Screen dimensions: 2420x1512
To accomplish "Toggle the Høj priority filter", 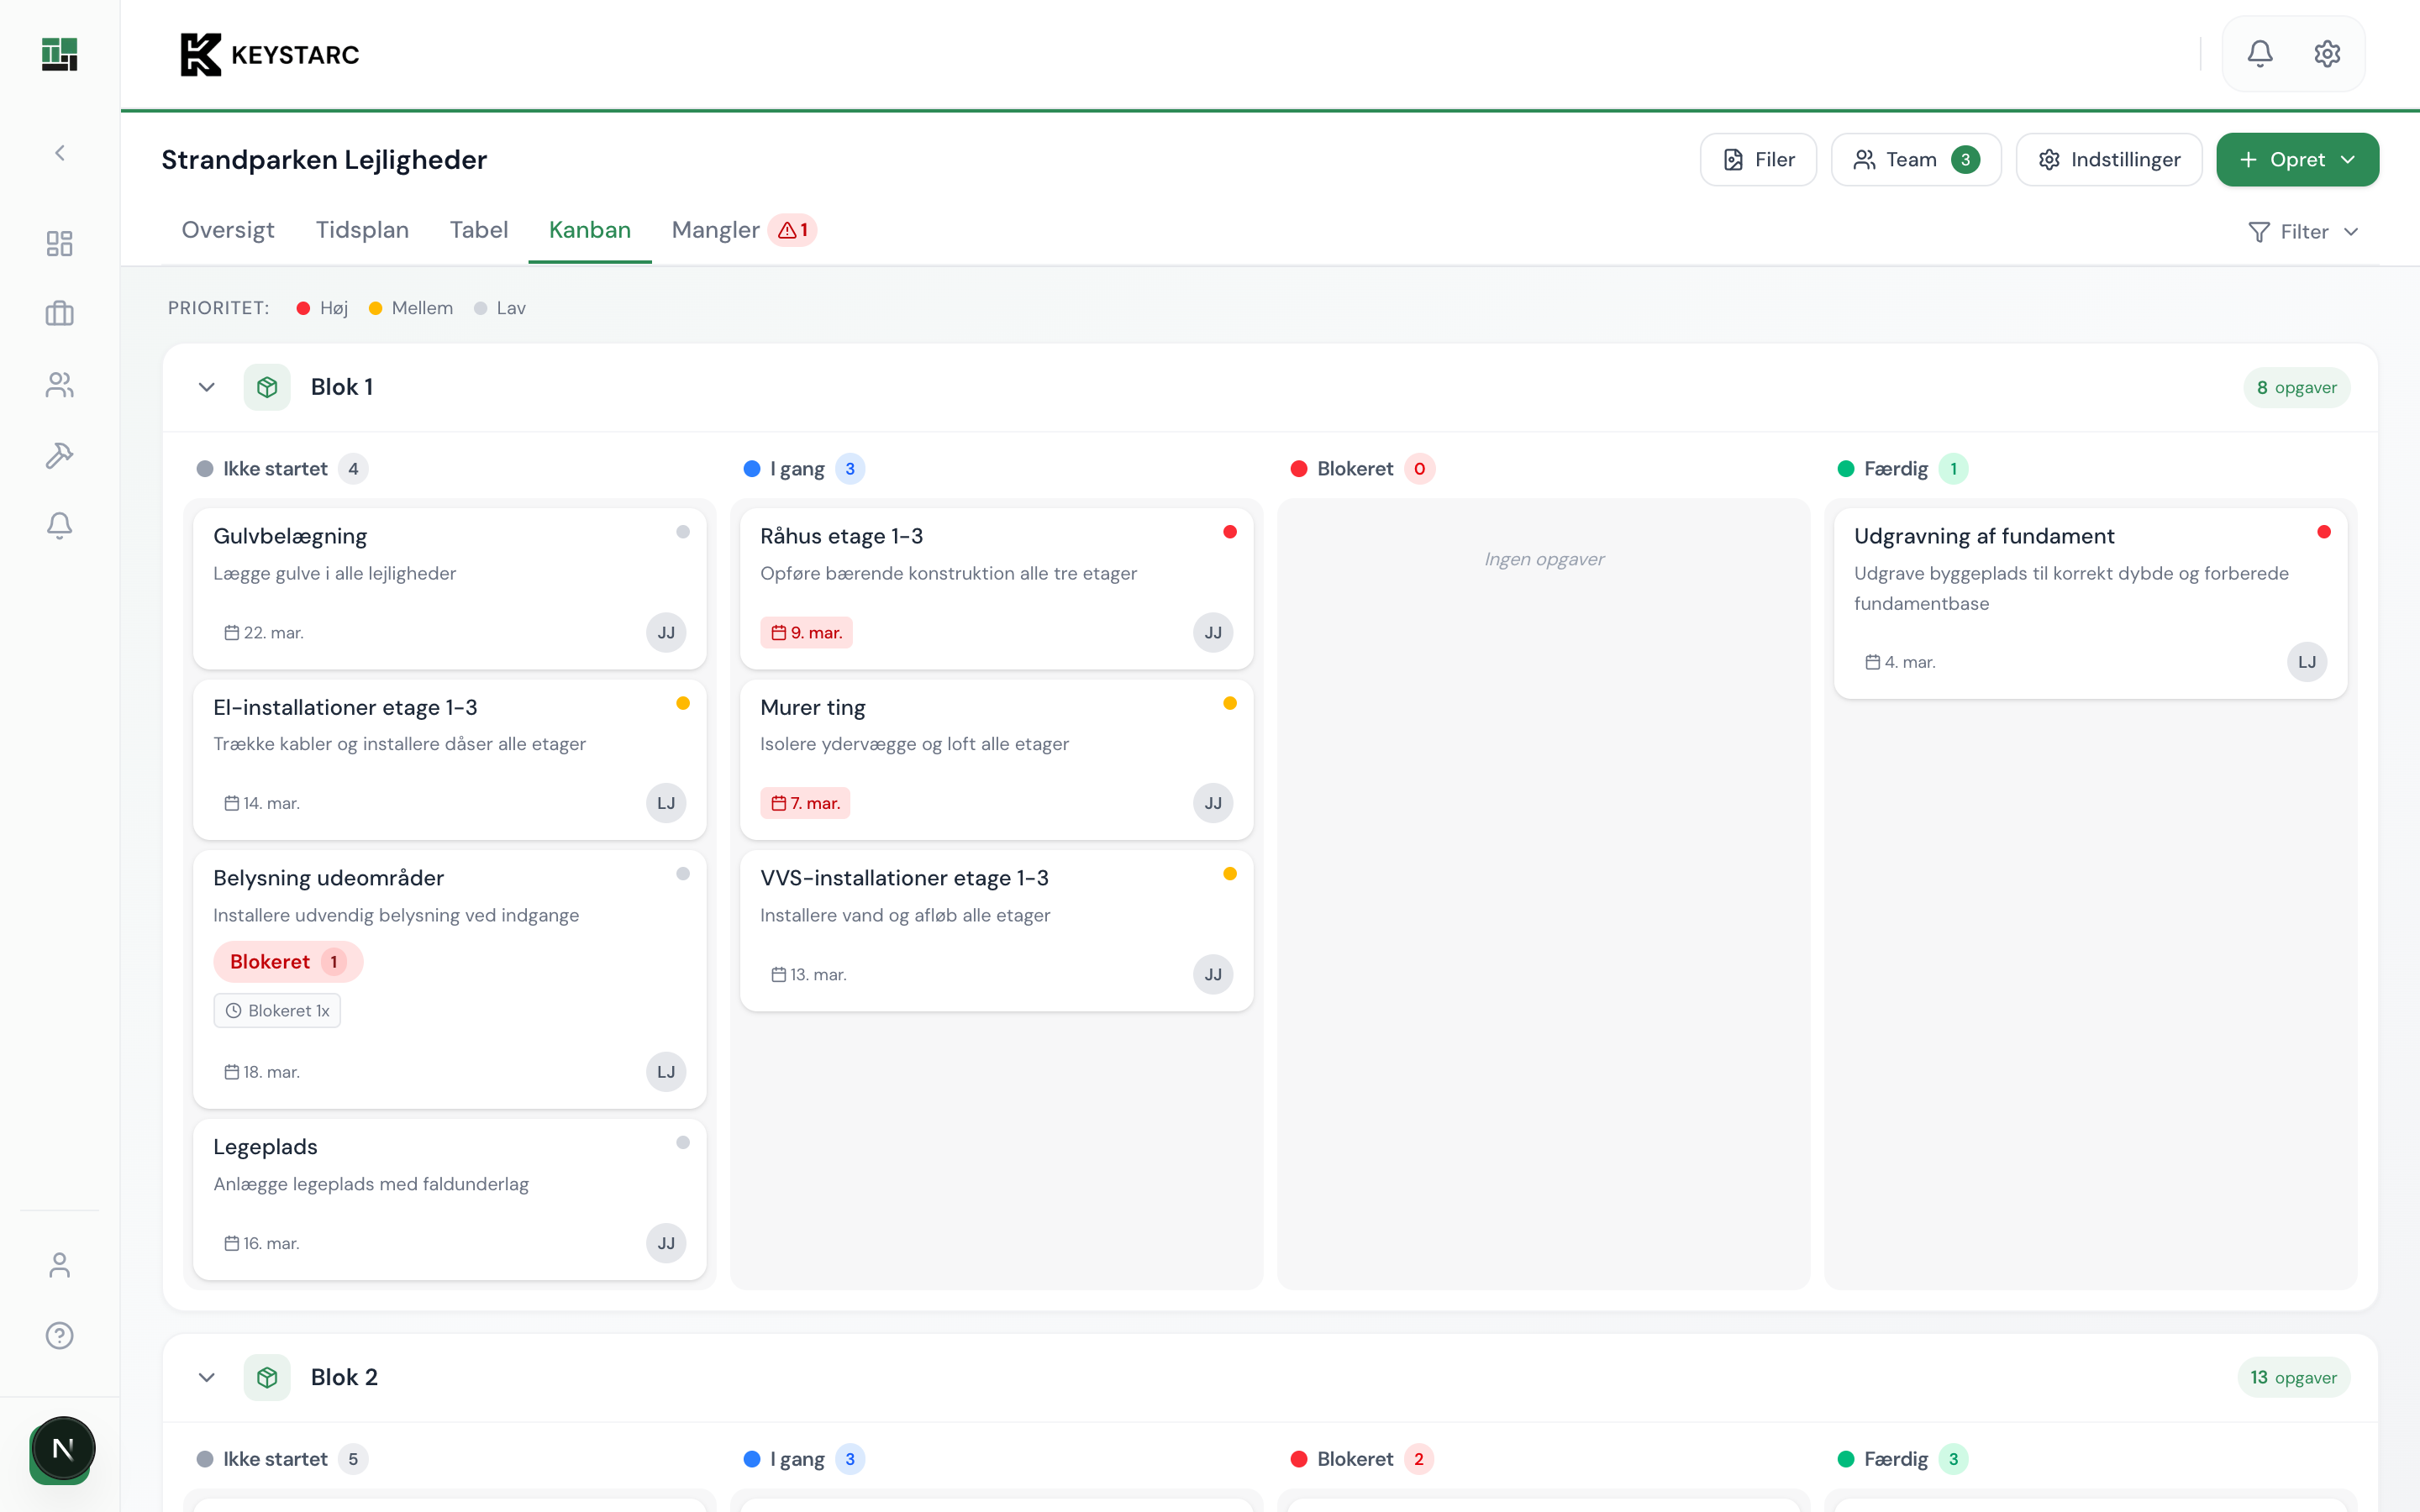I will pos(320,307).
